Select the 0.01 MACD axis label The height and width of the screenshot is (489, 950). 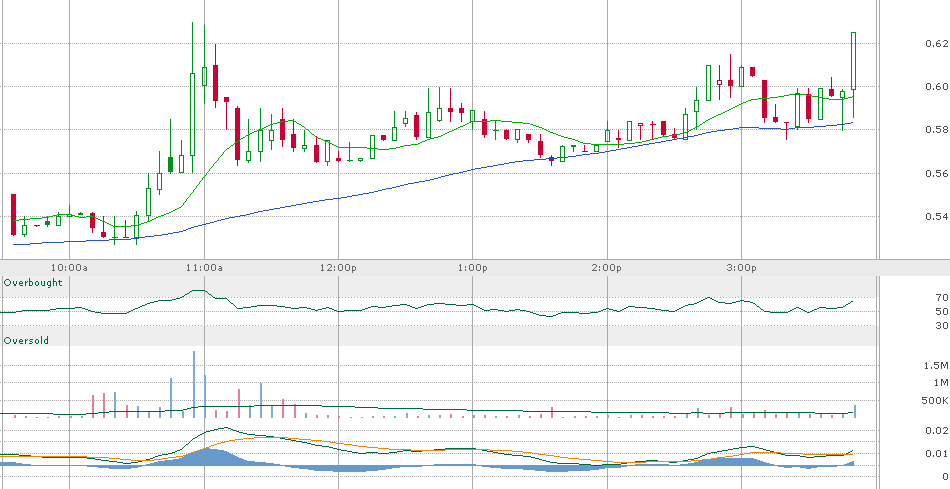click(x=937, y=453)
